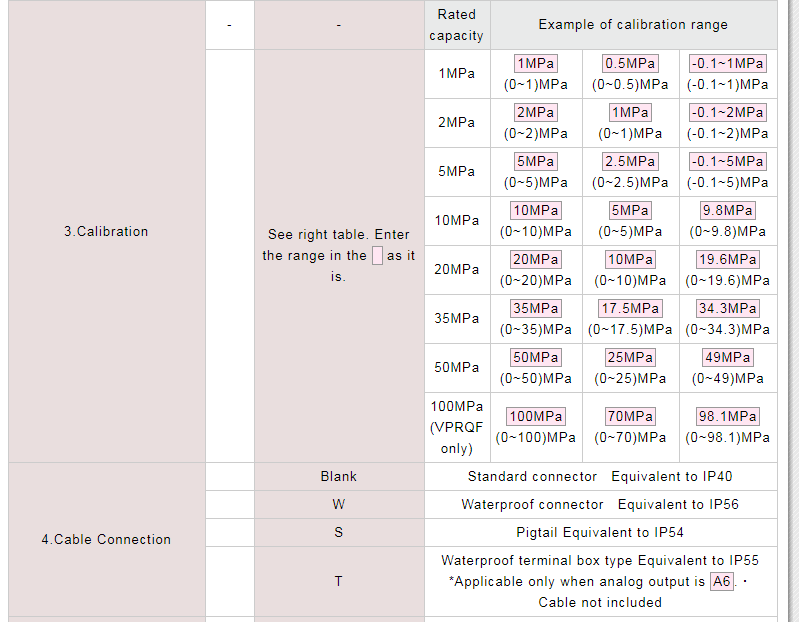Select the 3.Calibration row header
This screenshot has width=799, height=622.
(x=106, y=231)
